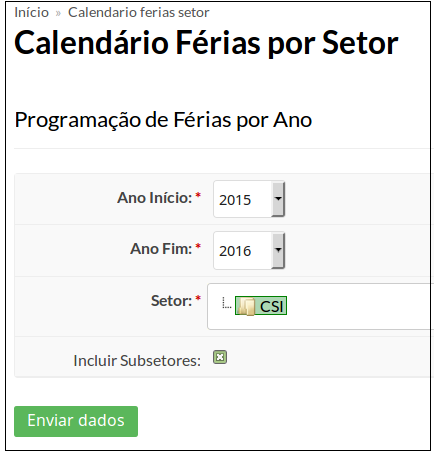Click the CSI folder icon

coord(246,306)
